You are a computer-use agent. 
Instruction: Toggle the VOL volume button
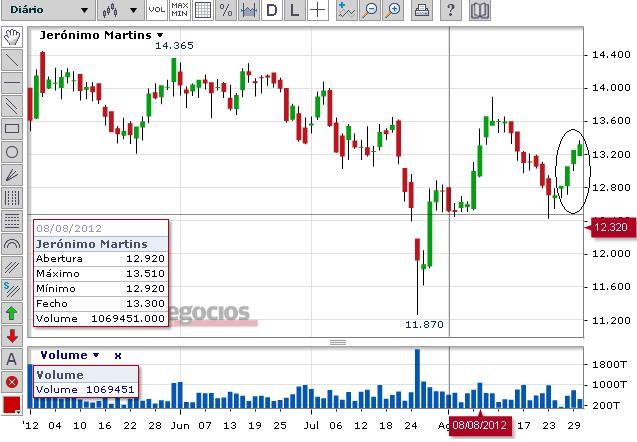156,10
